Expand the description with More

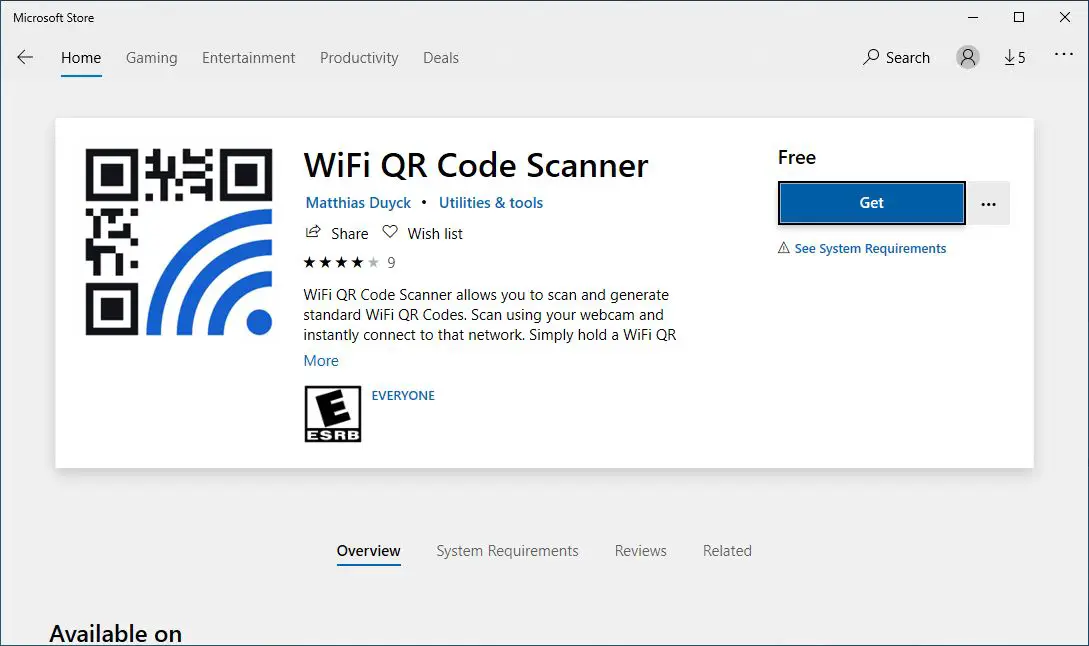321,361
